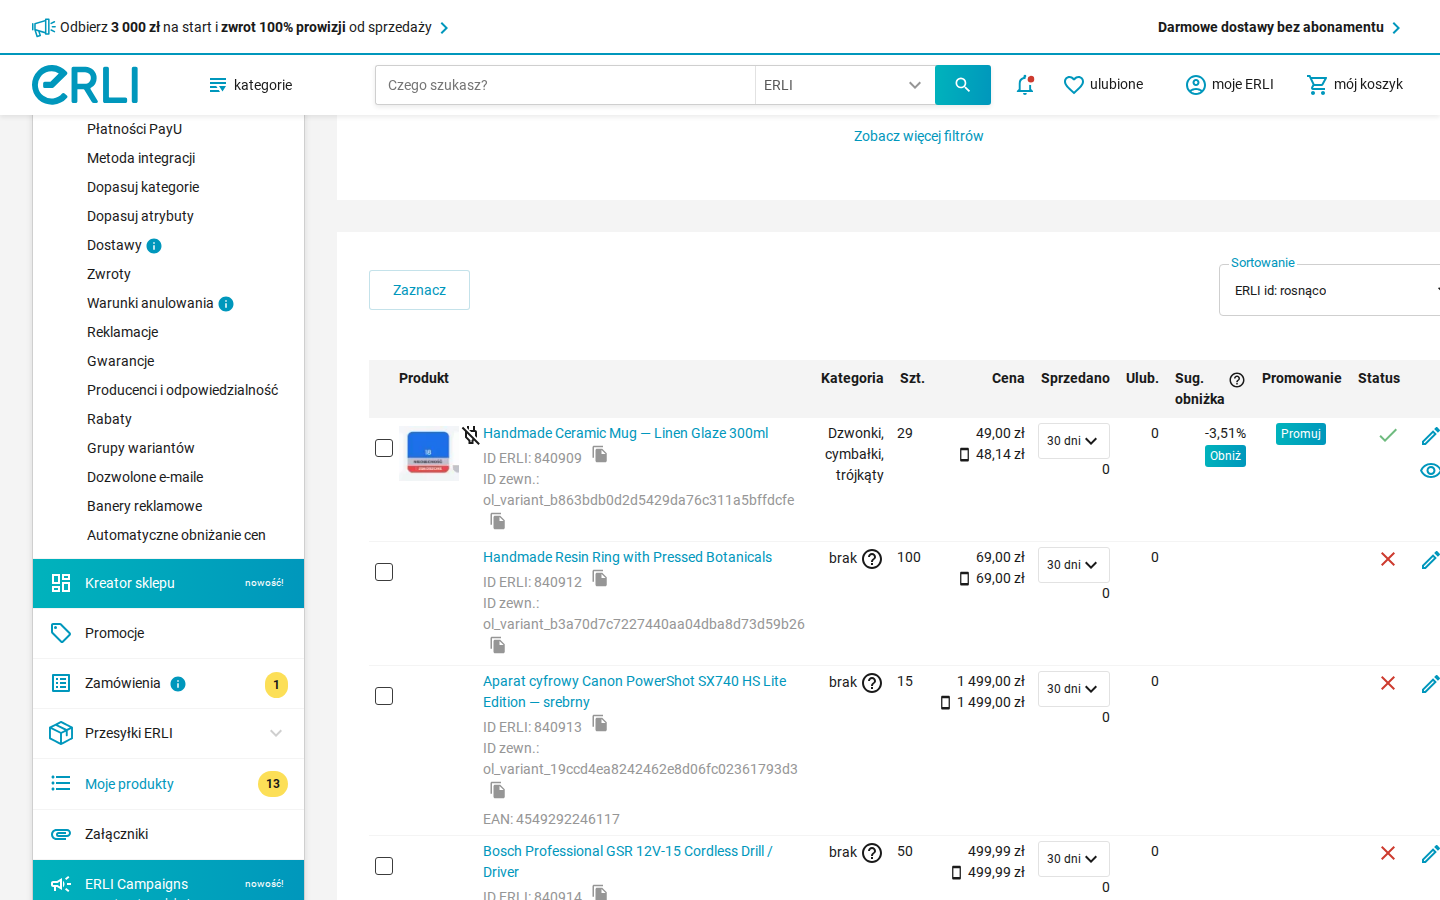Edit Handmade Ceramic Mug pencil icon
Image resolution: width=1440 pixels, height=900 pixels.
(1430, 436)
